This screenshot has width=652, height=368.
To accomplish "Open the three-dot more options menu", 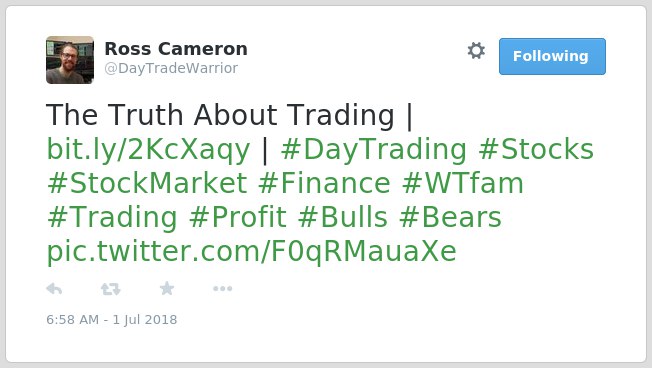I will [x=222, y=289].
